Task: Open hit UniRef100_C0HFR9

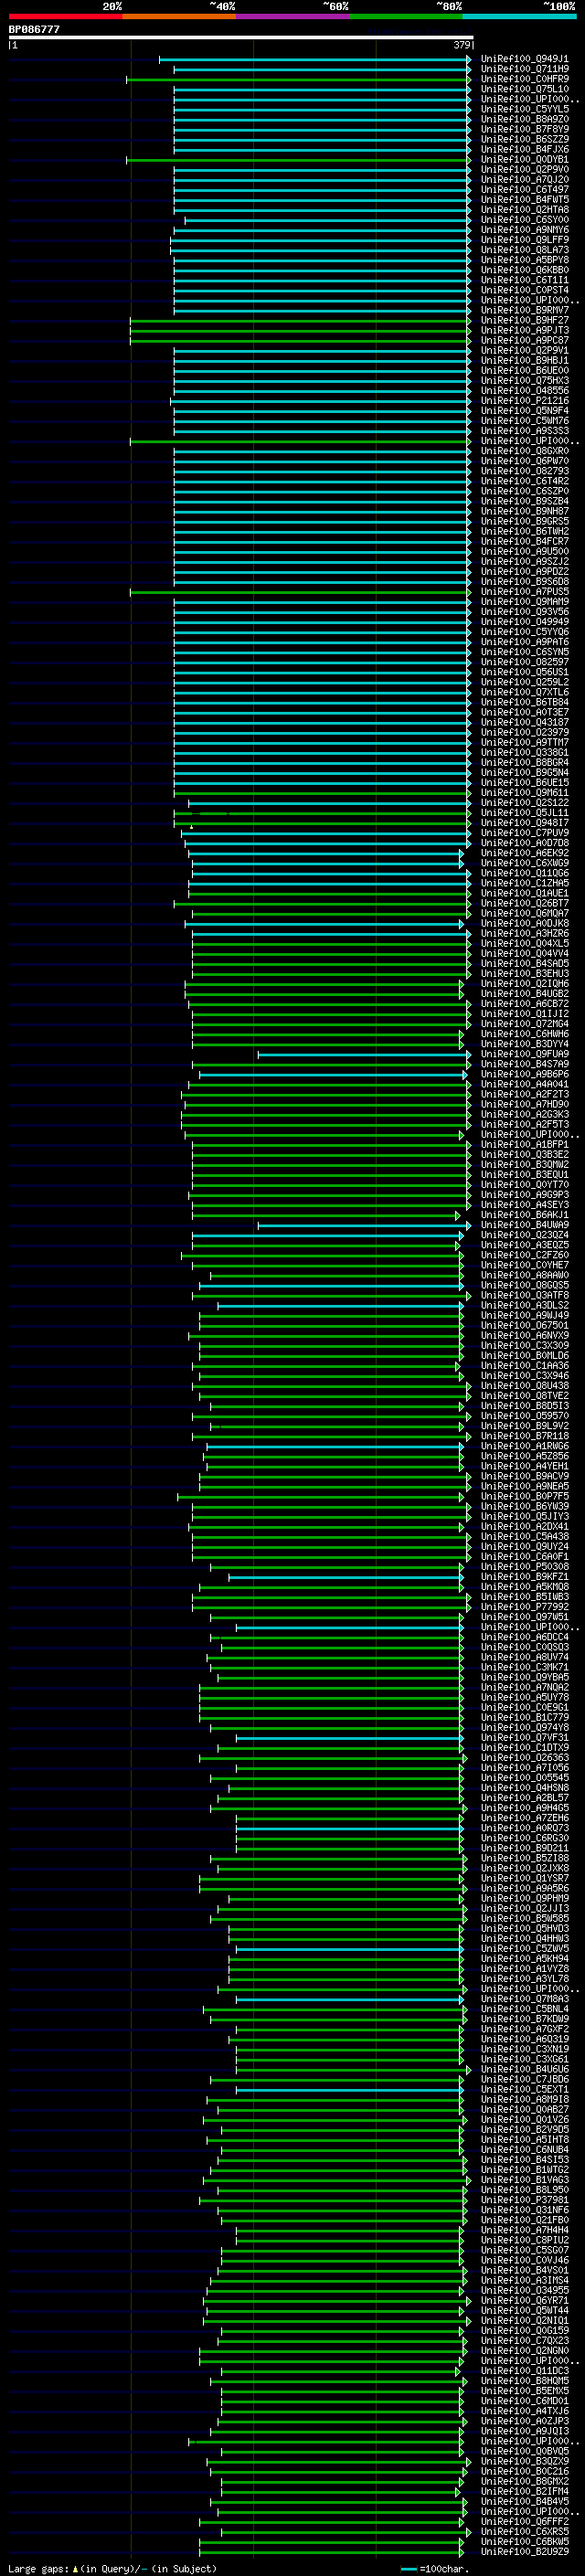Action: click(x=524, y=79)
